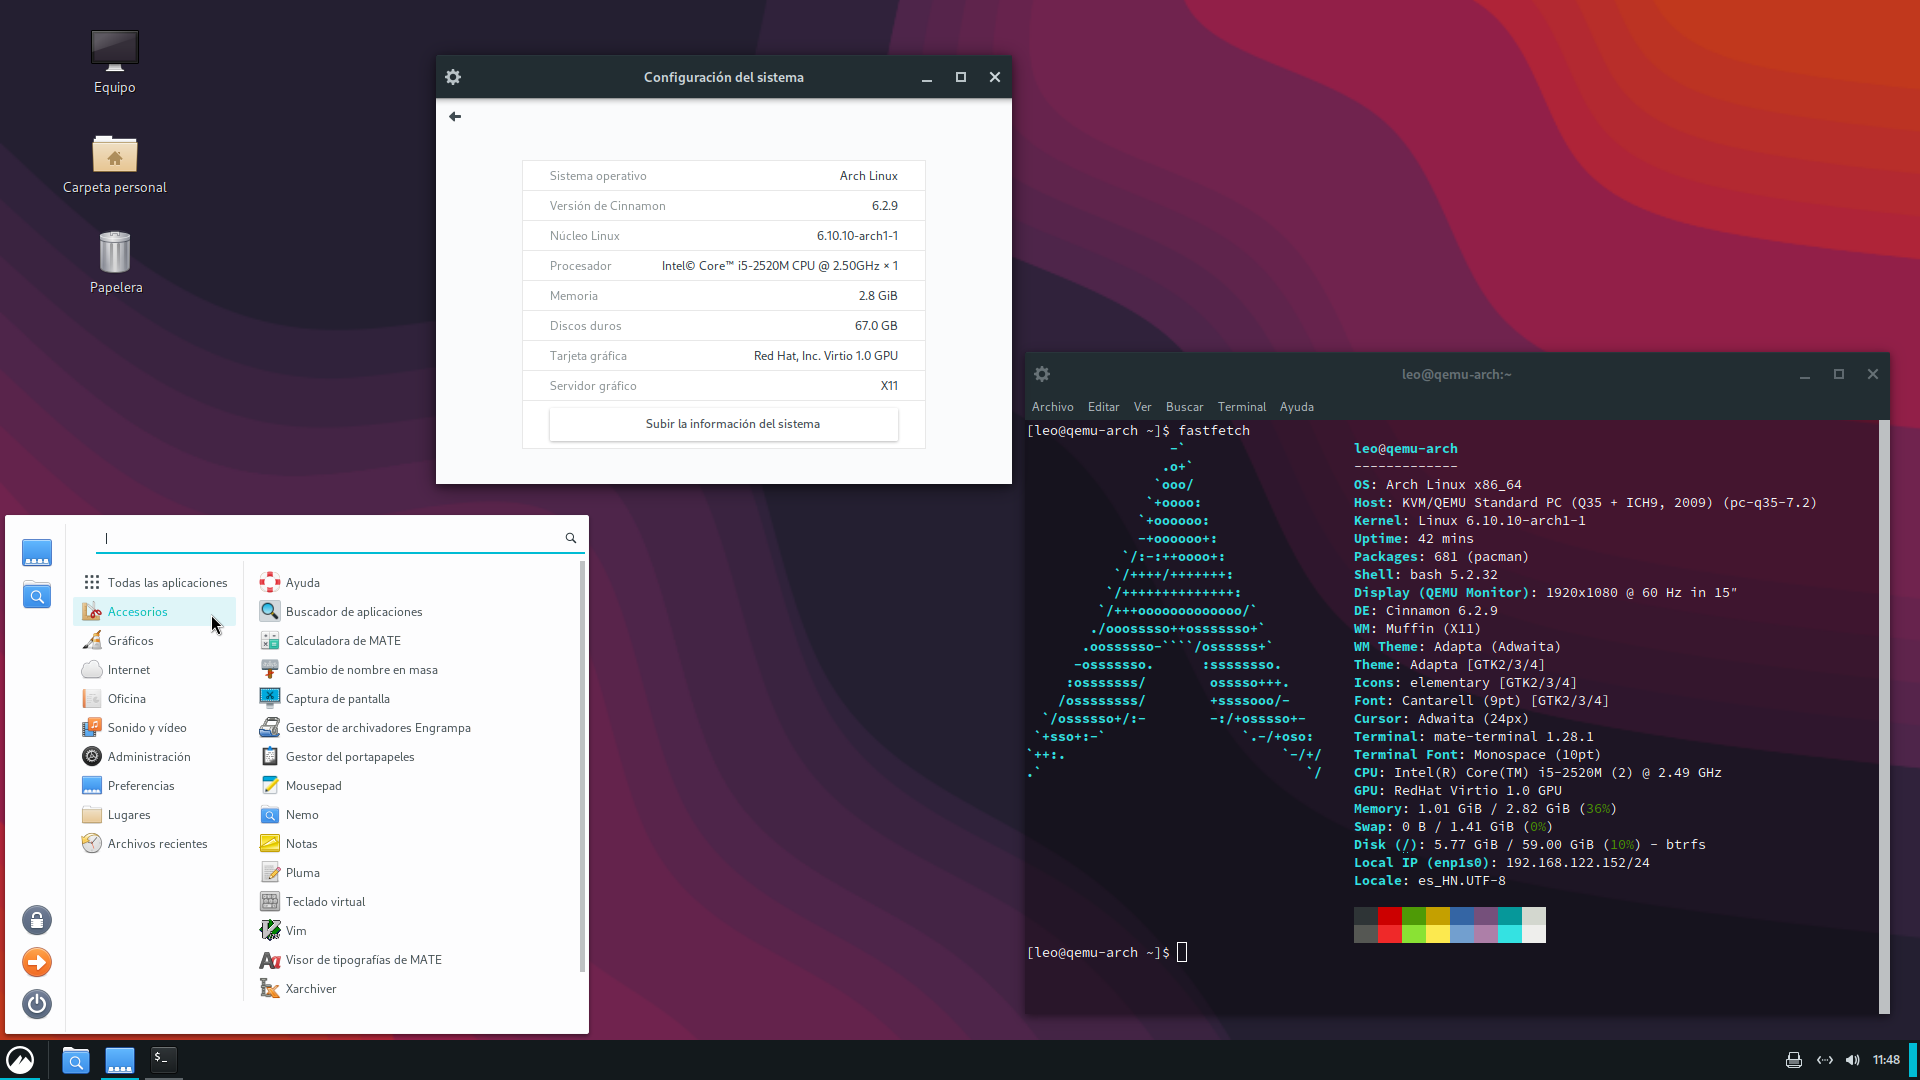Open the Equipo desktop icon
Viewport: 1920px width, 1080px height.
[x=114, y=62]
